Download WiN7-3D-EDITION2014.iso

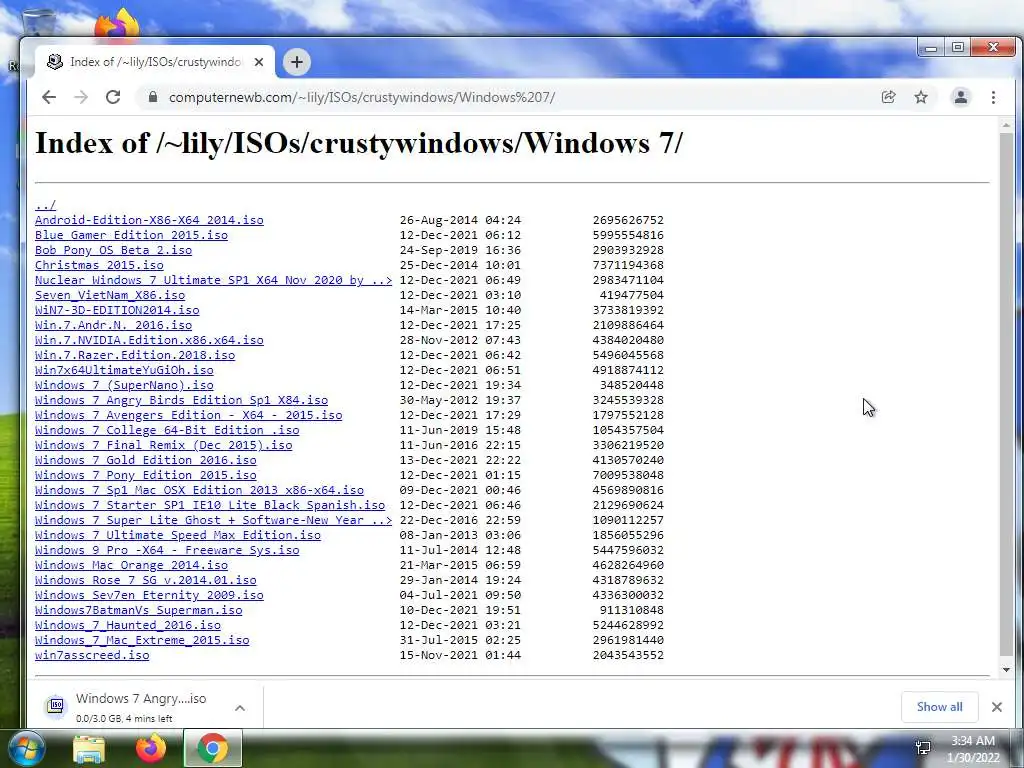(x=117, y=310)
